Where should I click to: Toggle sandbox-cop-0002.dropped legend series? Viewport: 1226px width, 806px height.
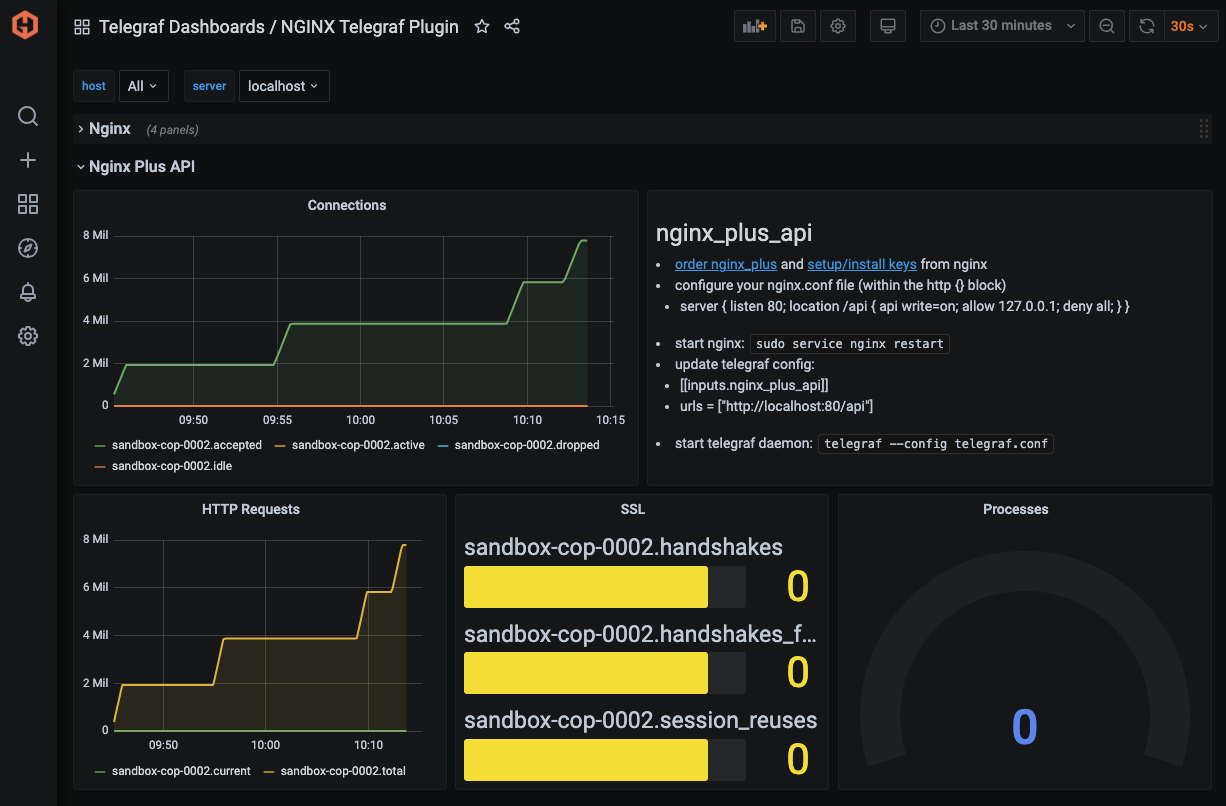(x=526, y=445)
